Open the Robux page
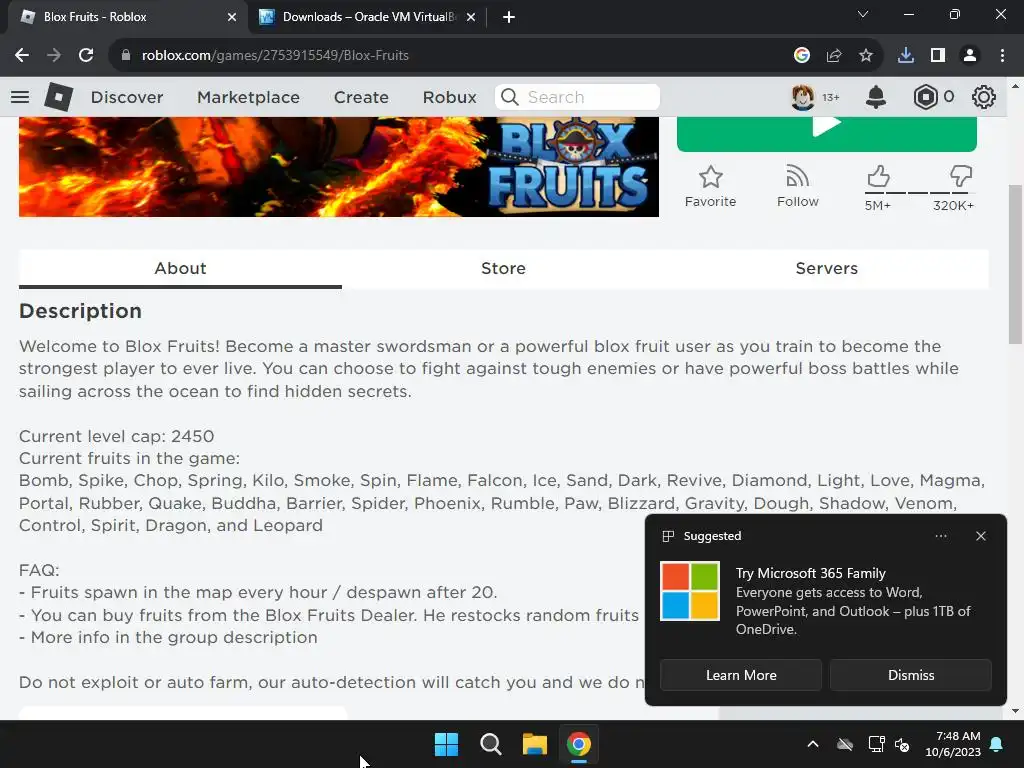1024x768 pixels. point(449,97)
